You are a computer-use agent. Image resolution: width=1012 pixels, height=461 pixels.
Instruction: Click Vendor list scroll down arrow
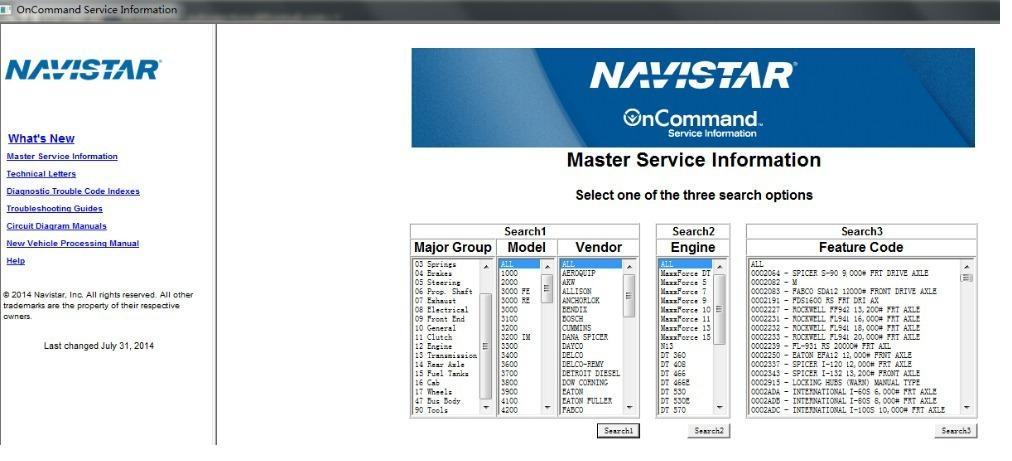[x=629, y=409]
